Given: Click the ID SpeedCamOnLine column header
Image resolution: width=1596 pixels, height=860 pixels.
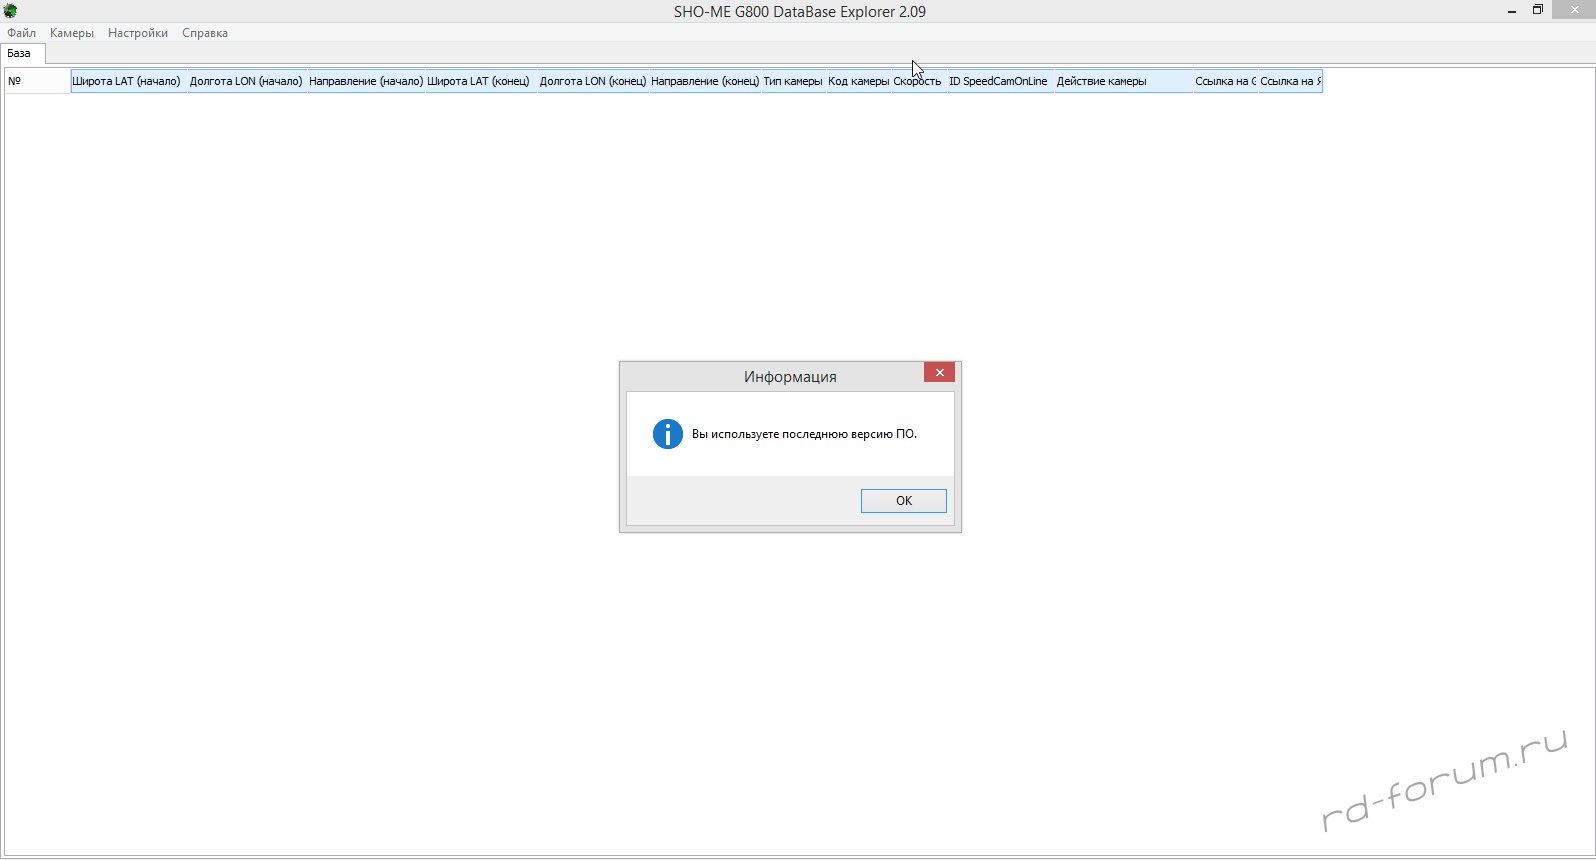Looking at the screenshot, I should [1000, 81].
